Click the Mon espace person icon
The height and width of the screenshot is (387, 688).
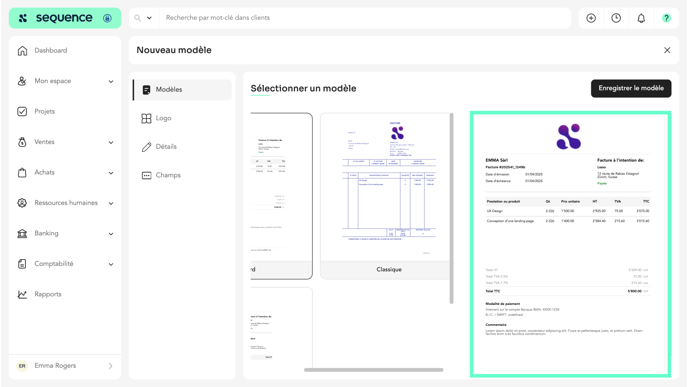(22, 81)
